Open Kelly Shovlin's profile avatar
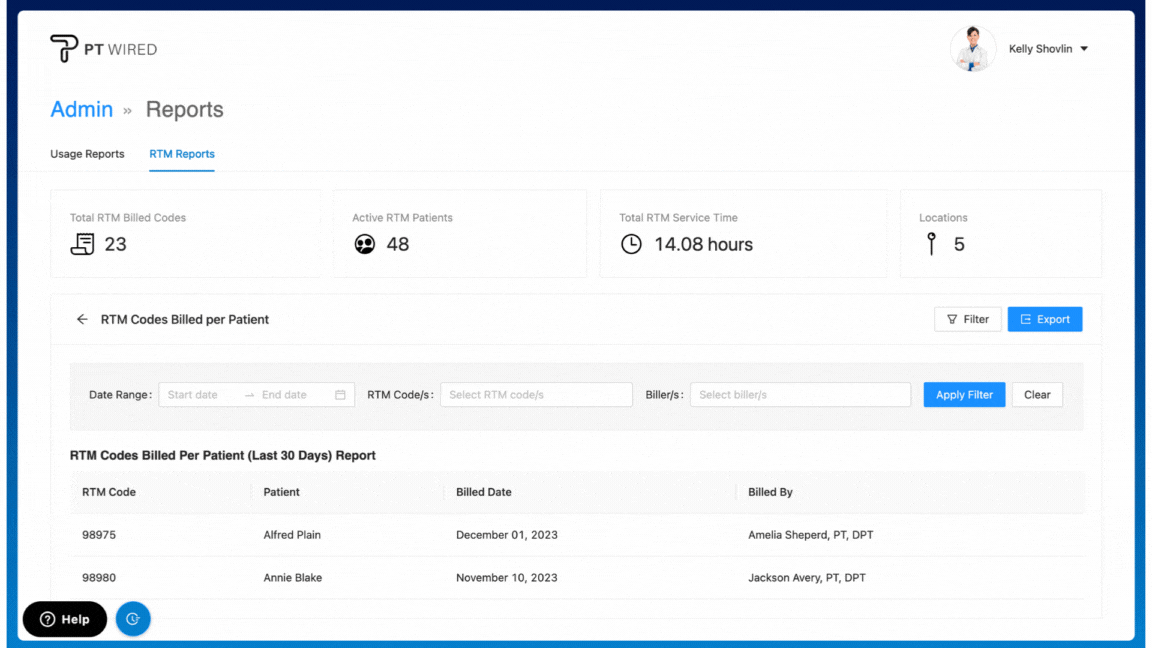 (972, 49)
